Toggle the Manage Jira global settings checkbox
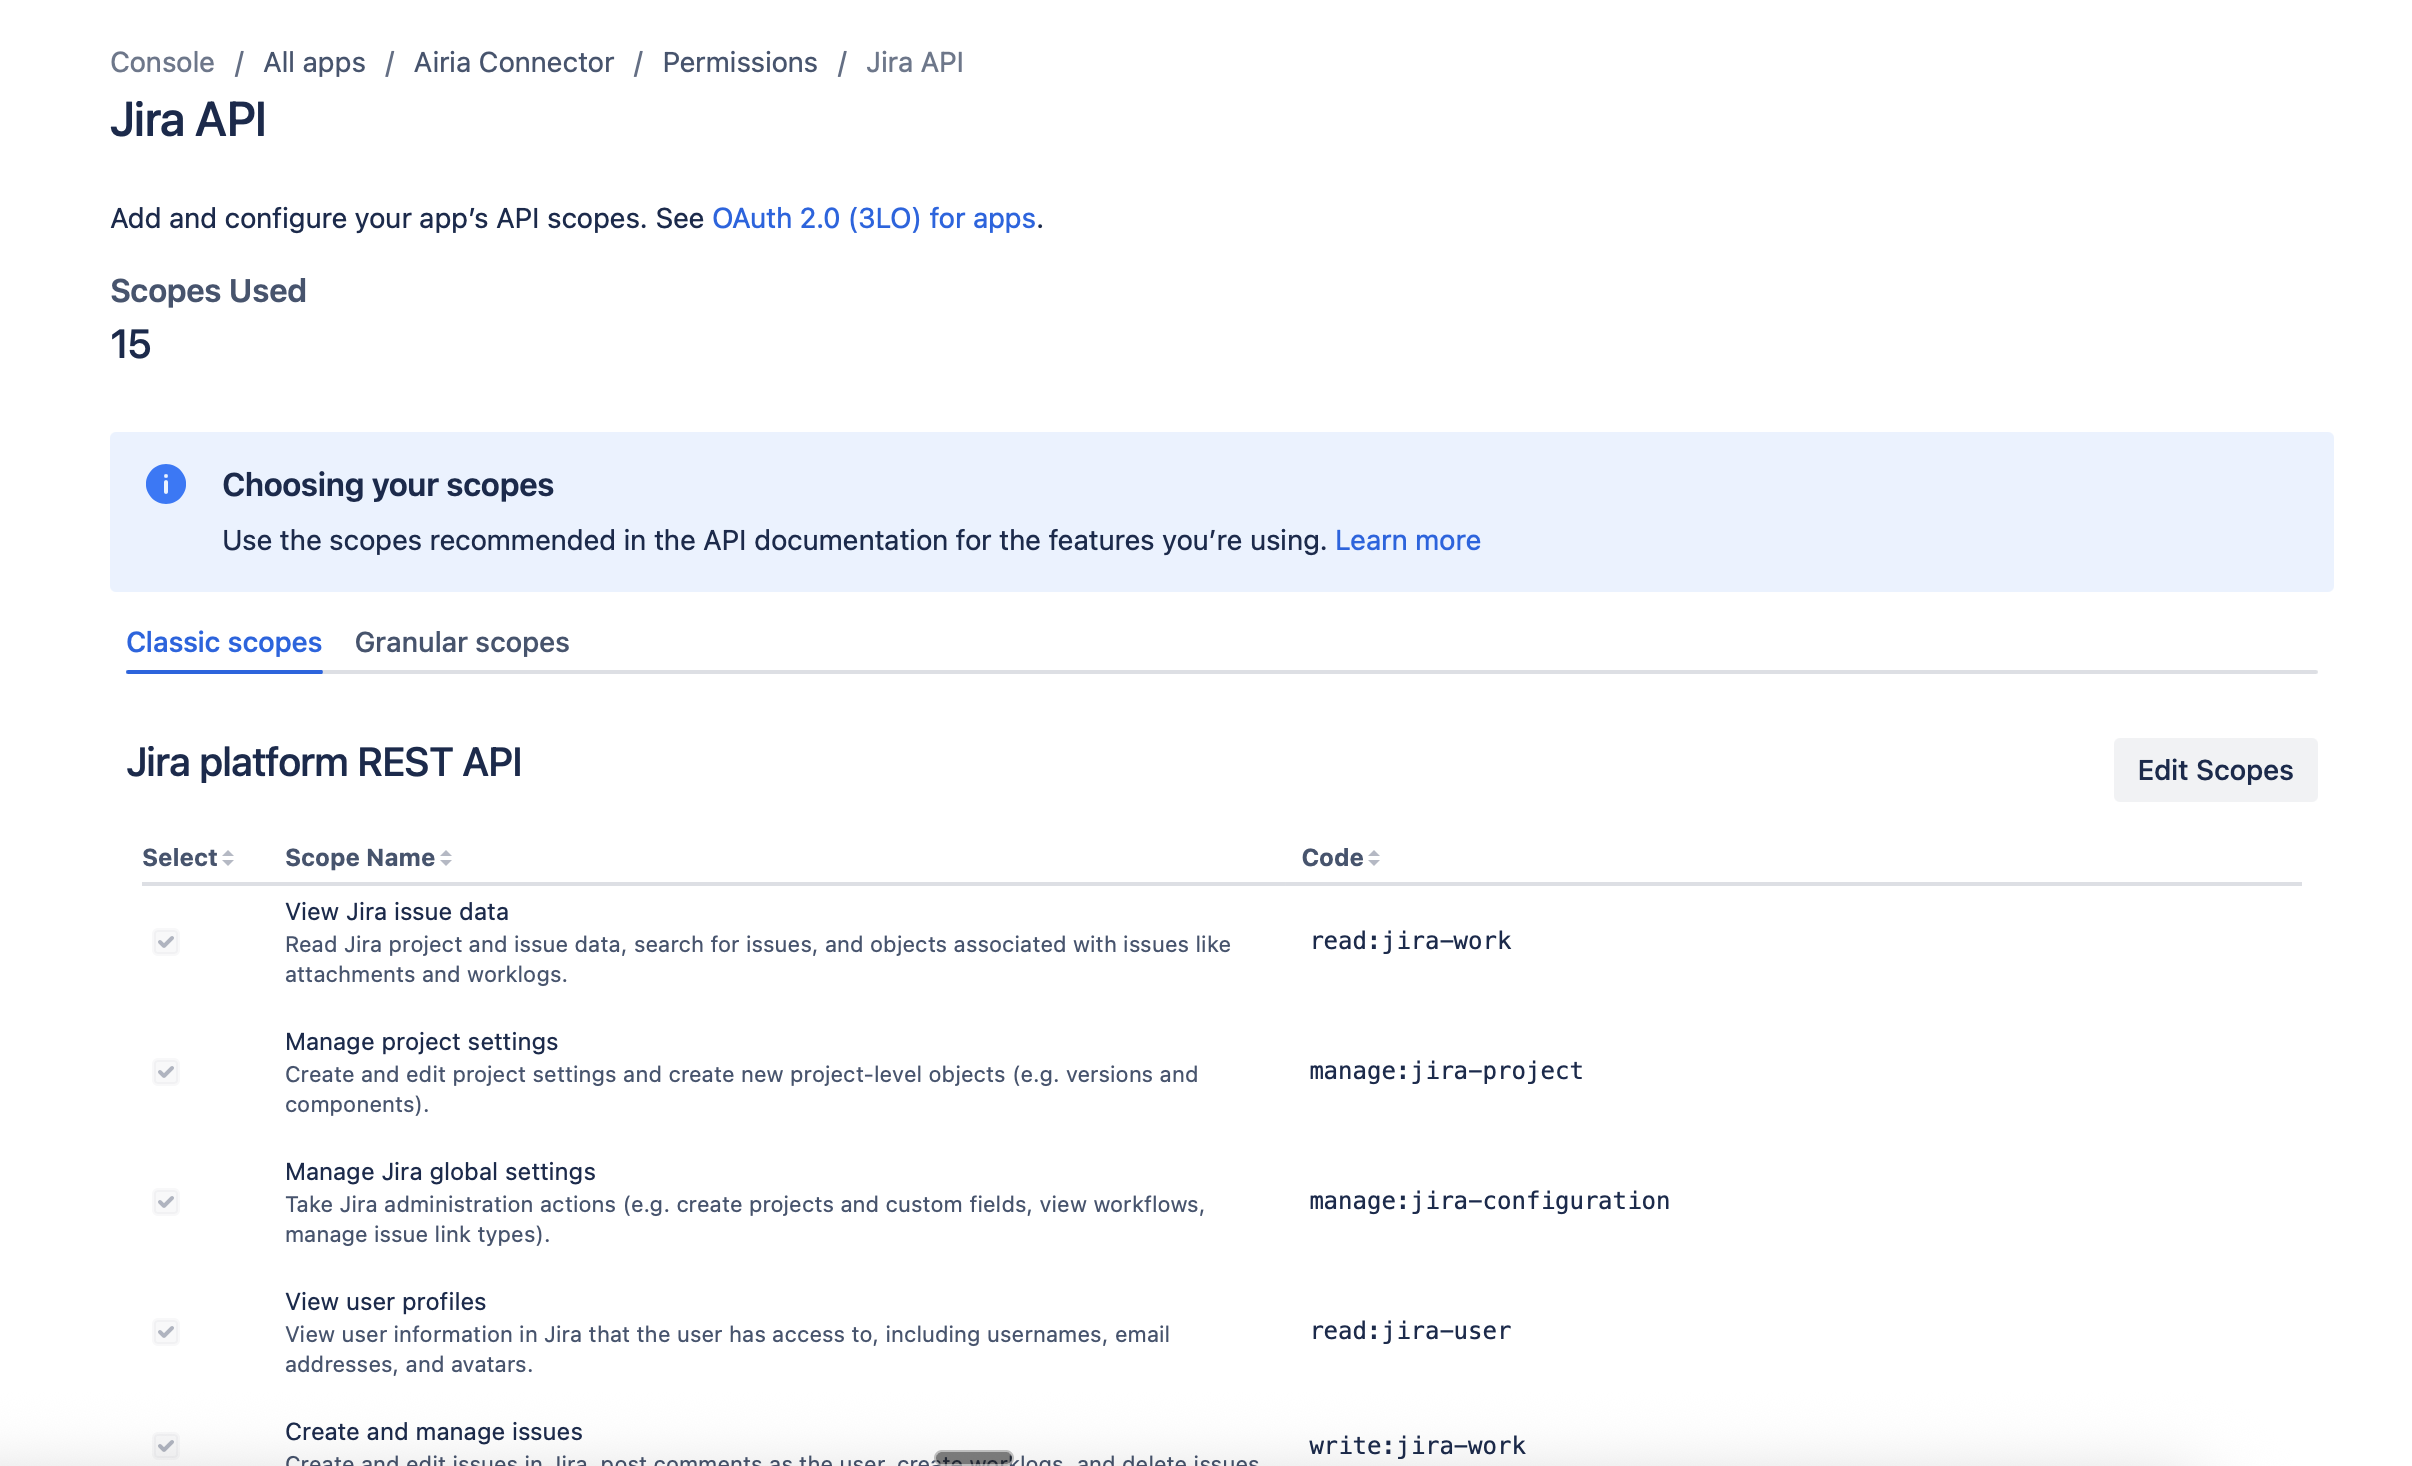Image resolution: width=2412 pixels, height=1466 pixels. click(x=165, y=1202)
